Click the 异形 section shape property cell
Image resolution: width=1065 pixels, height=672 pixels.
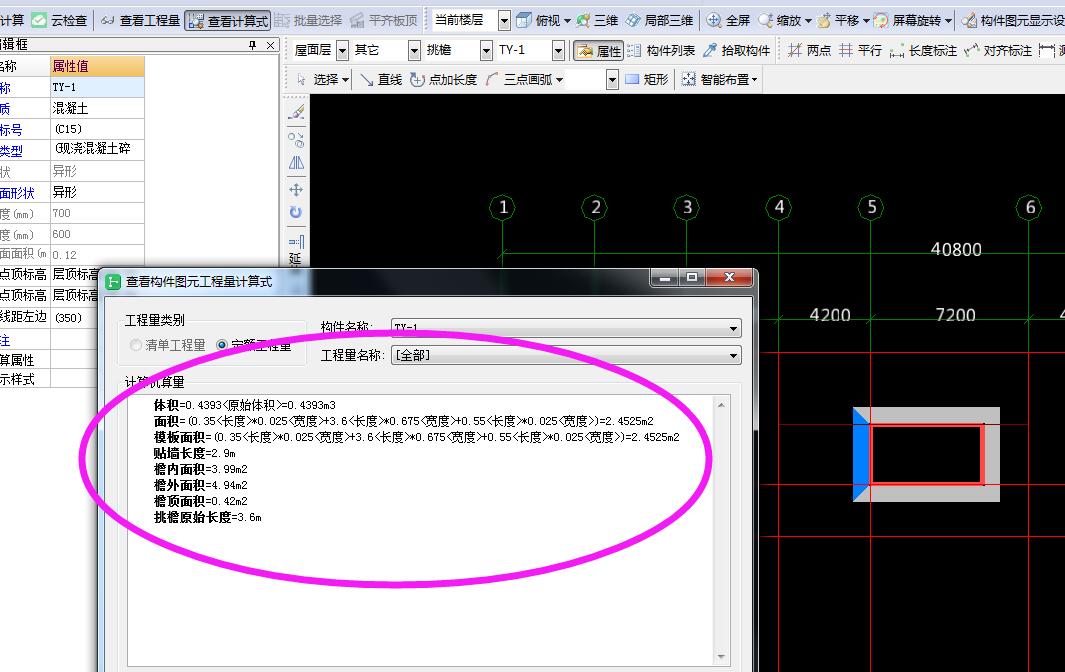[x=97, y=192]
